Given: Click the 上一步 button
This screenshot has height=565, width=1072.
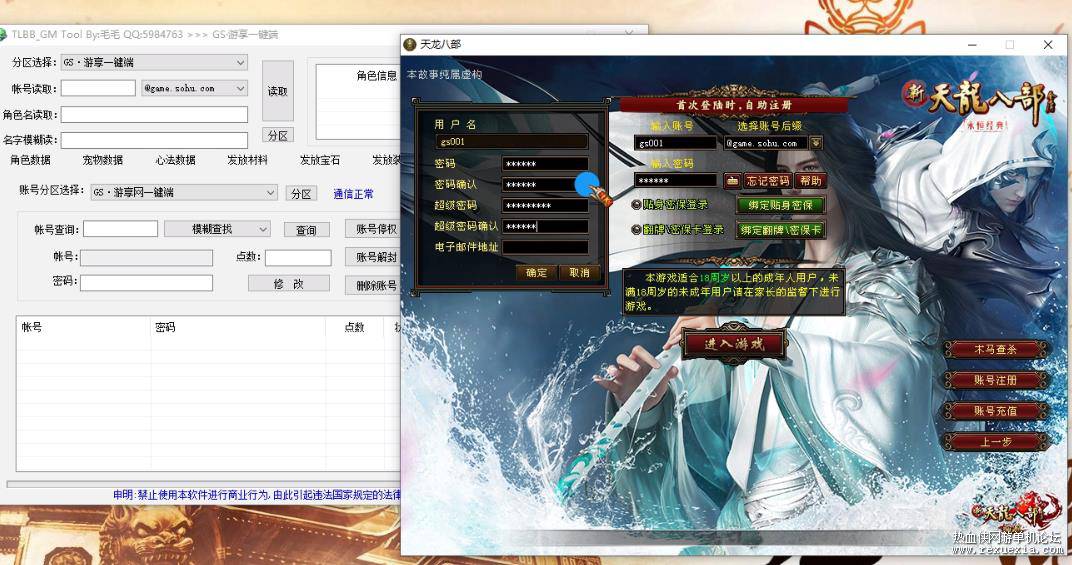Looking at the screenshot, I should 995,442.
